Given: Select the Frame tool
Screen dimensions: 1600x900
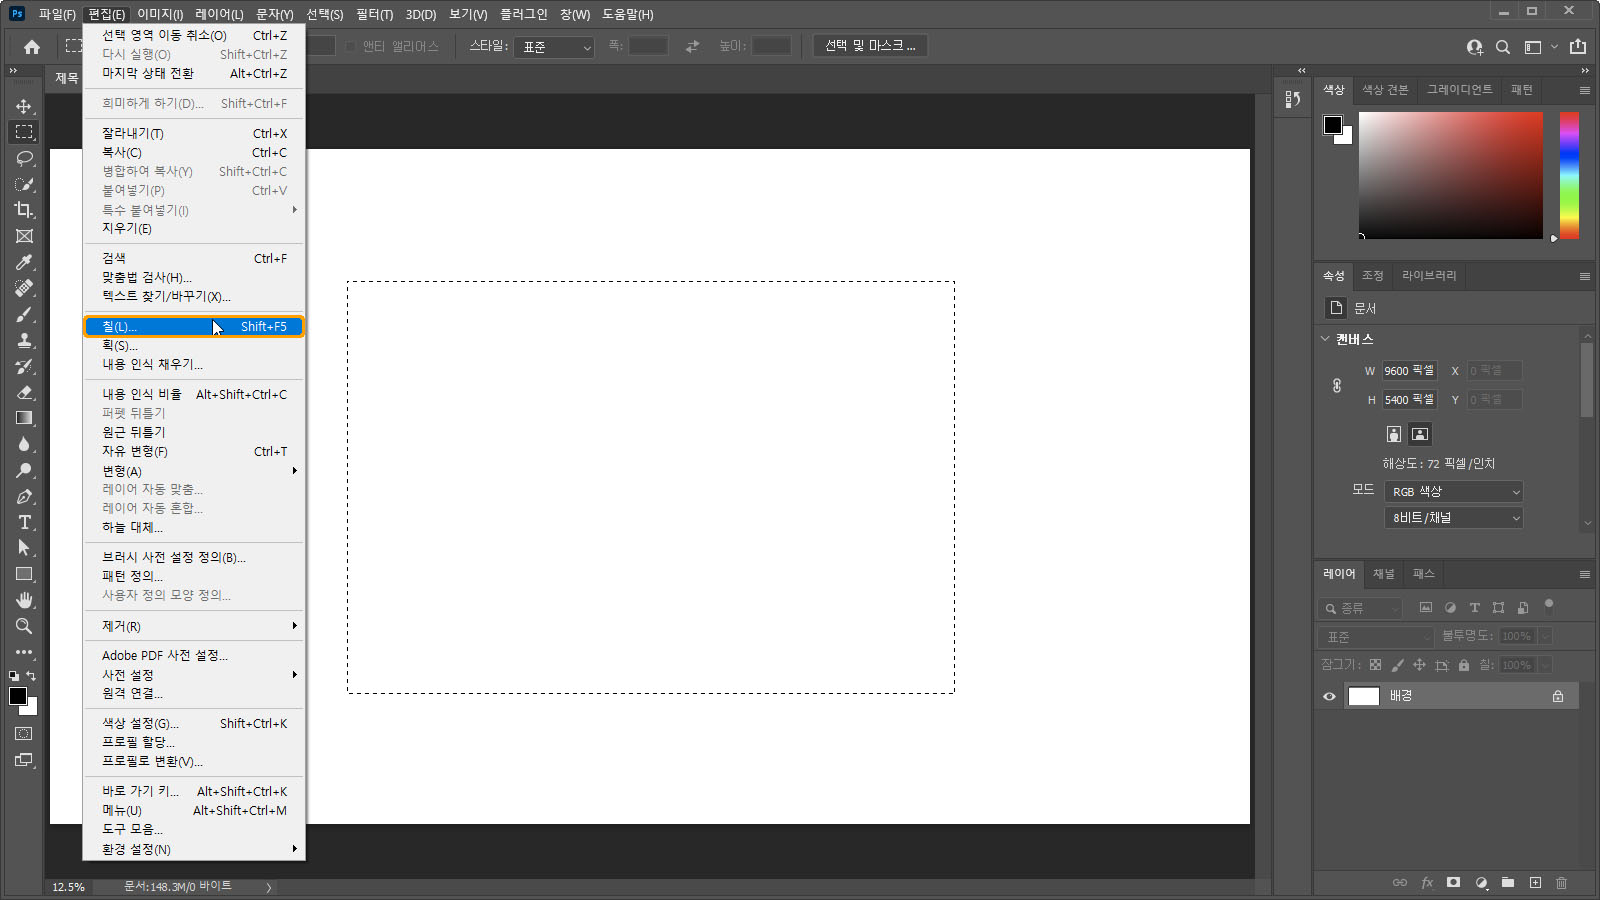Looking at the screenshot, I should [x=24, y=236].
